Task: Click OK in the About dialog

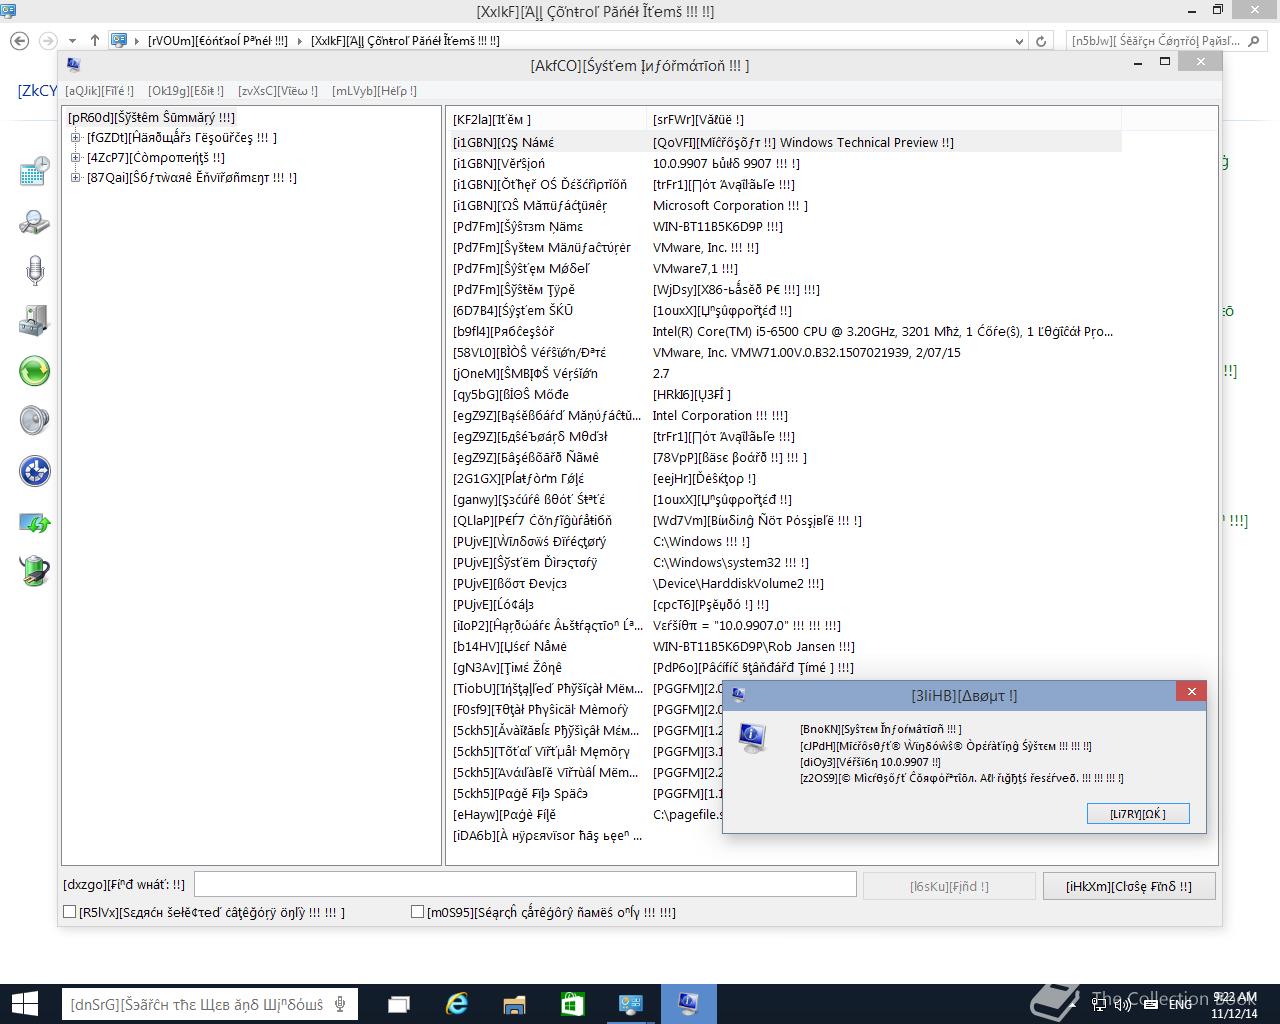Action: 1138,814
